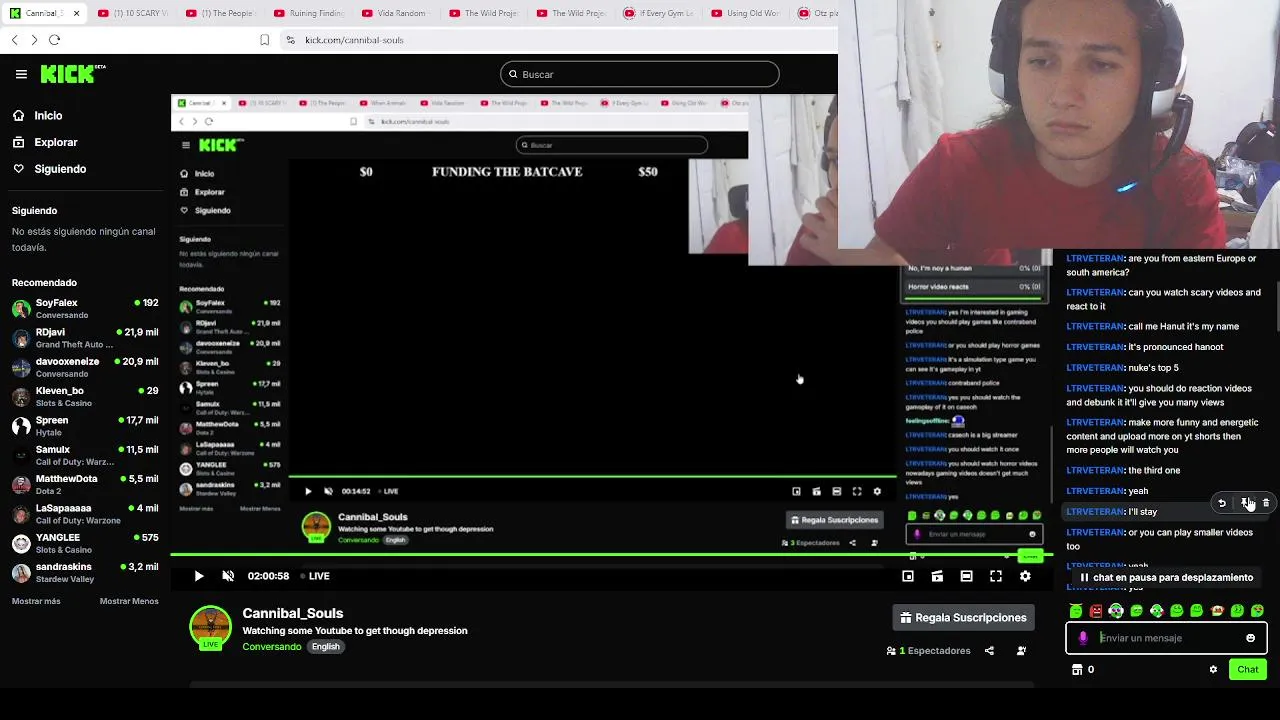Click the 1 Espectadores viewer count
1280x720 pixels.
[x=928, y=651]
